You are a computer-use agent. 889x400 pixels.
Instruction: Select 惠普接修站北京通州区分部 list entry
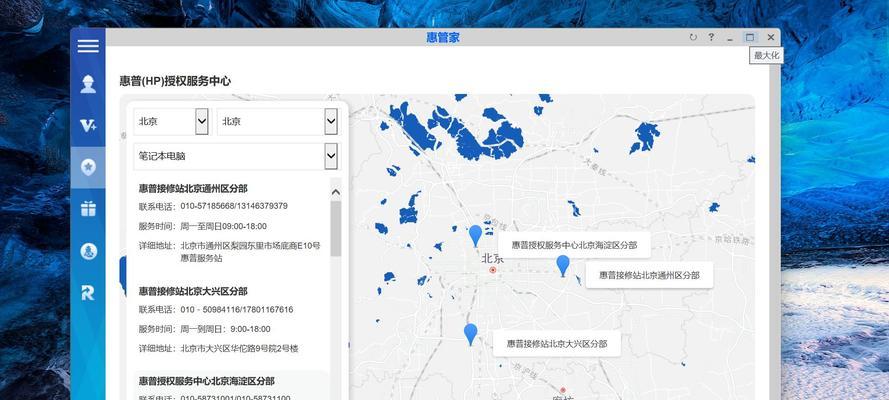coord(193,189)
